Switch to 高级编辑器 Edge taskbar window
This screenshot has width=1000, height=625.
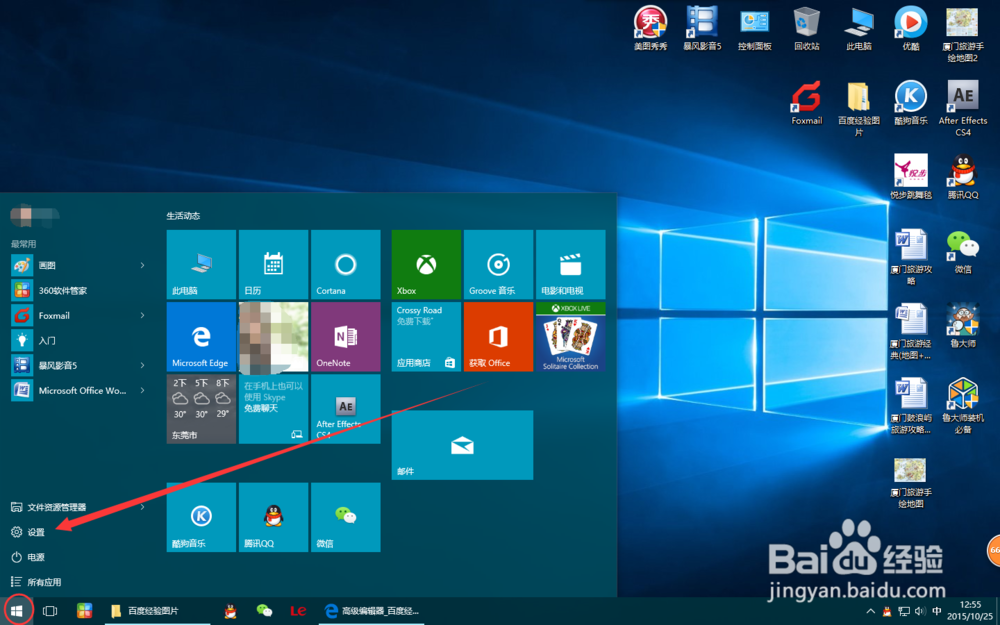coord(371,611)
